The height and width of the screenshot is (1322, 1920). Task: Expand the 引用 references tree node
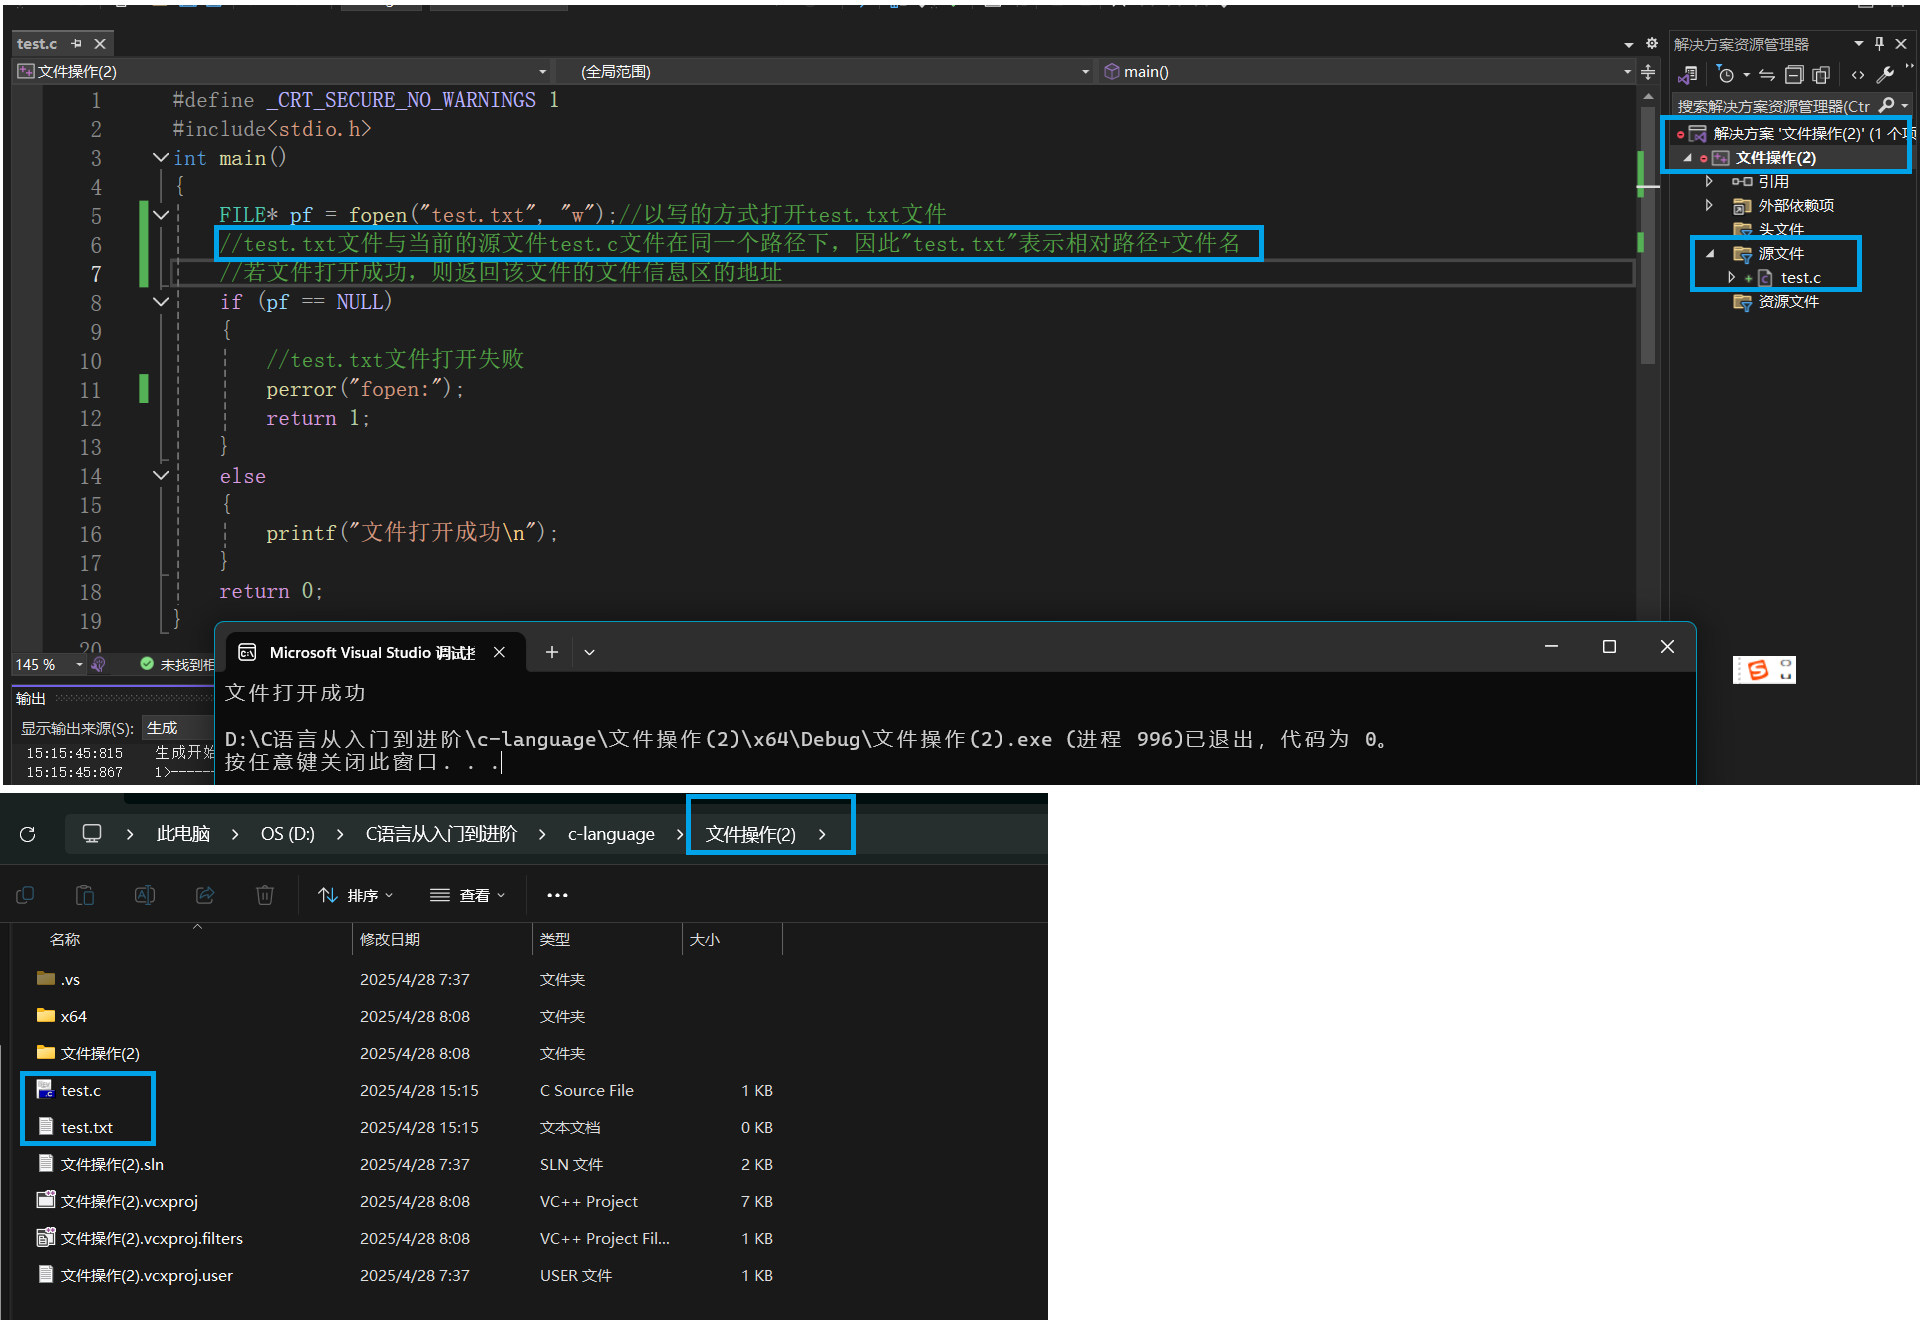click(1709, 181)
